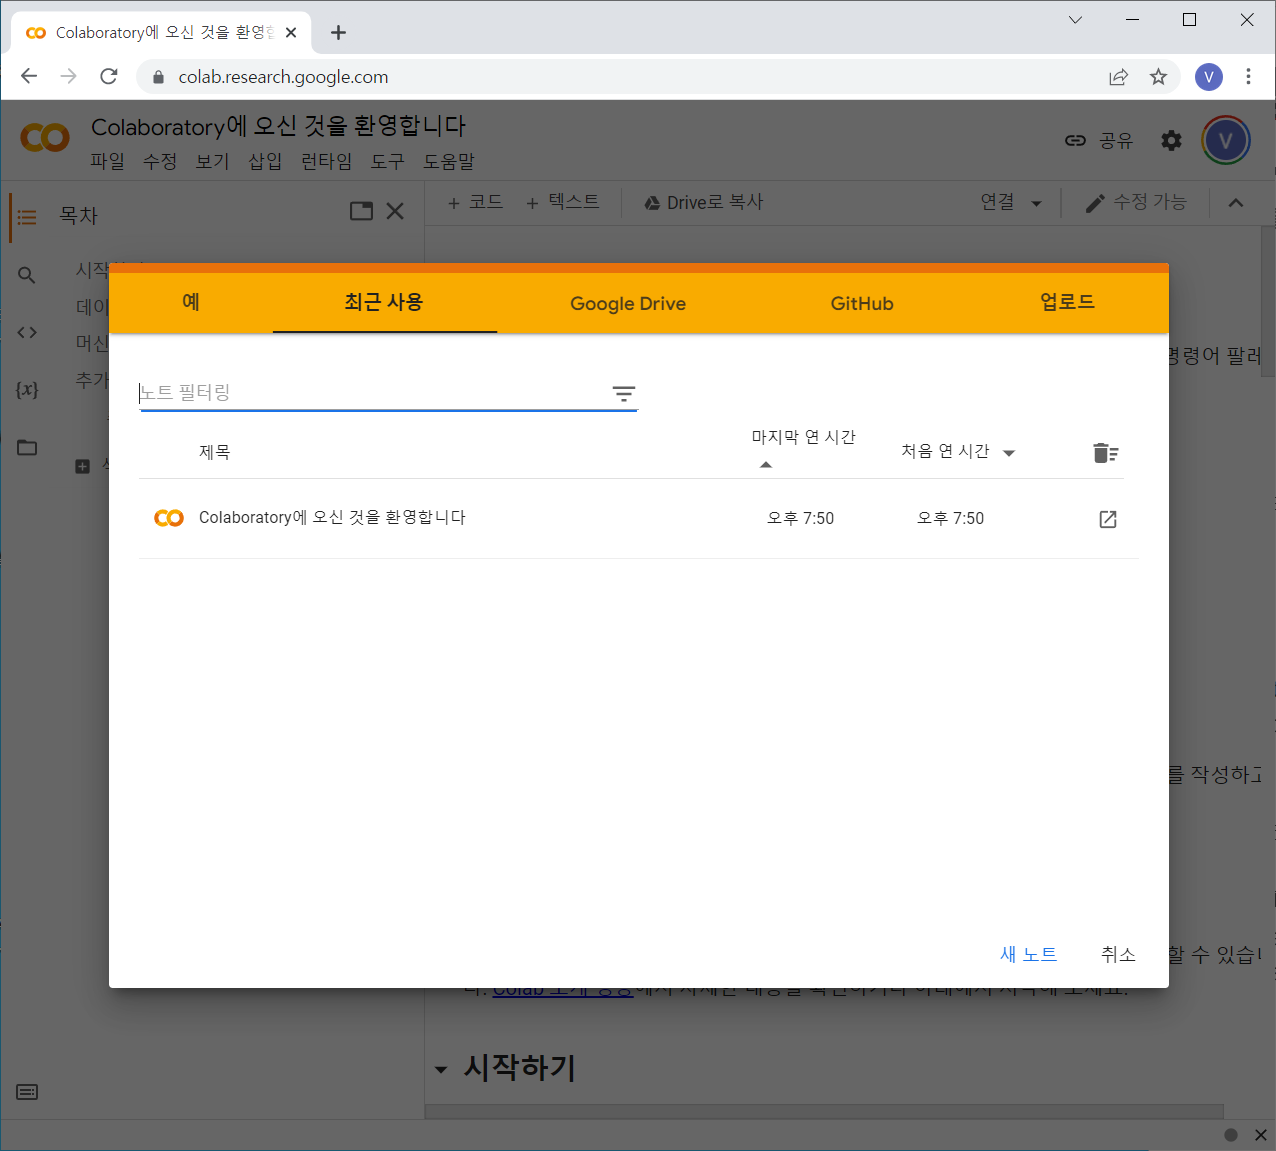Image resolution: width=1276 pixels, height=1151 pixels.
Task: Pop out the table of contents panel
Action: [361, 211]
